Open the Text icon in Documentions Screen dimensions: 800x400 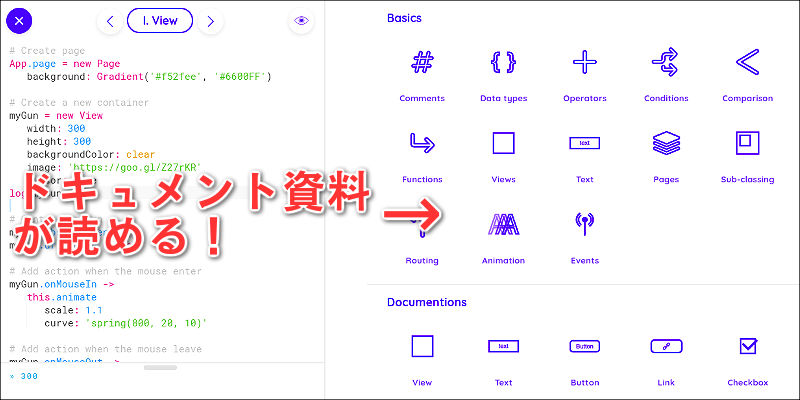[x=503, y=346]
